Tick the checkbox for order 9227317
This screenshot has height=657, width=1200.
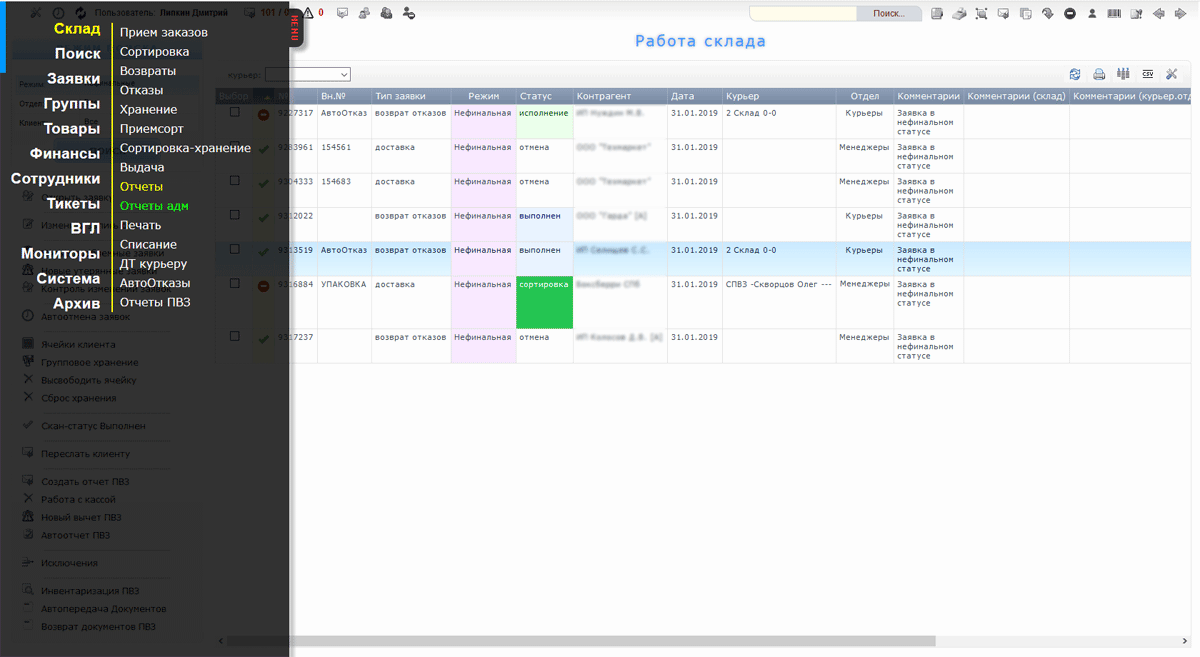tap(235, 113)
